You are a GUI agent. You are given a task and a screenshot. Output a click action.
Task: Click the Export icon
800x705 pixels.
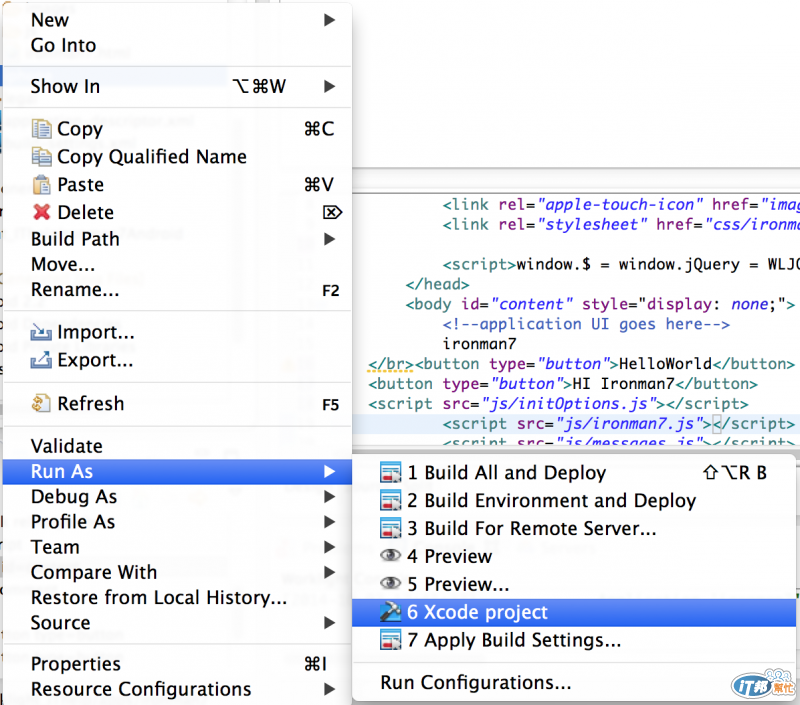click(x=41, y=360)
